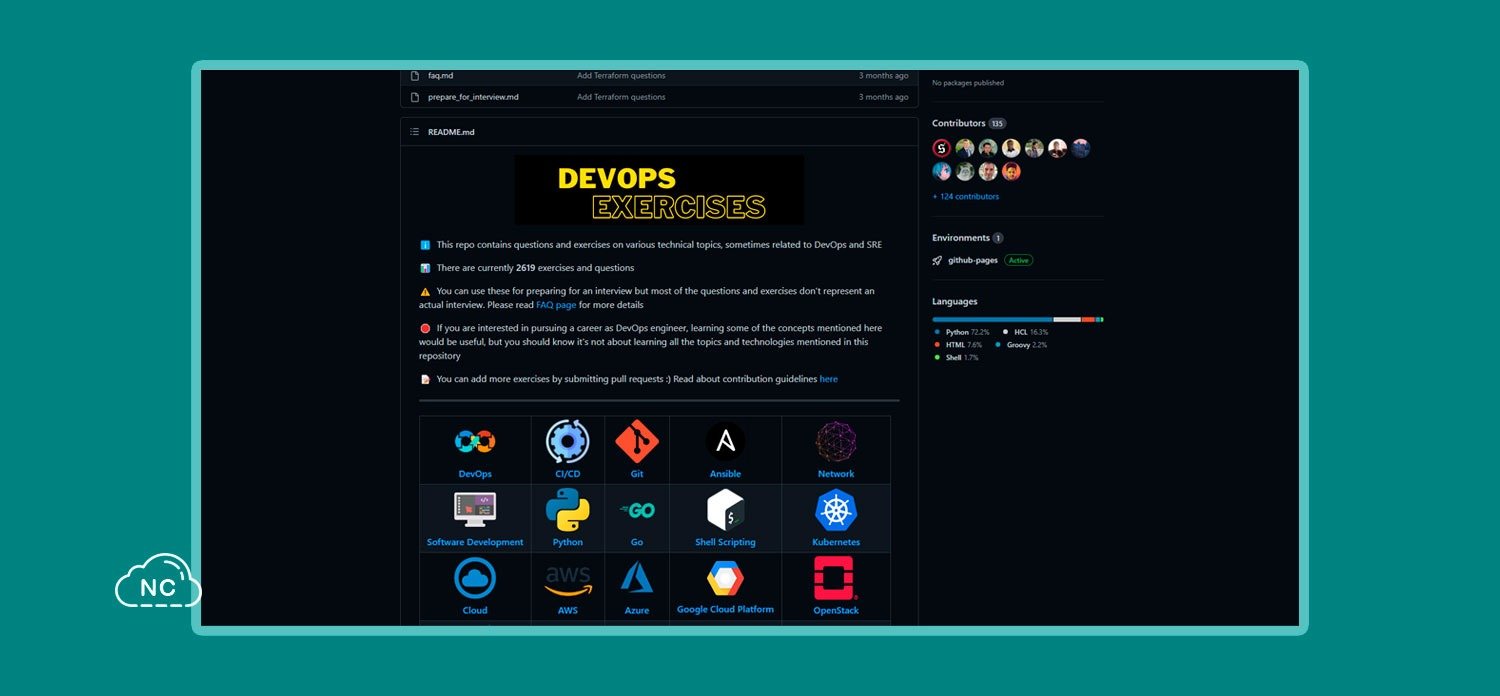Click the rocket icon next to github-pages
This screenshot has height=696, width=1500.
click(937, 260)
